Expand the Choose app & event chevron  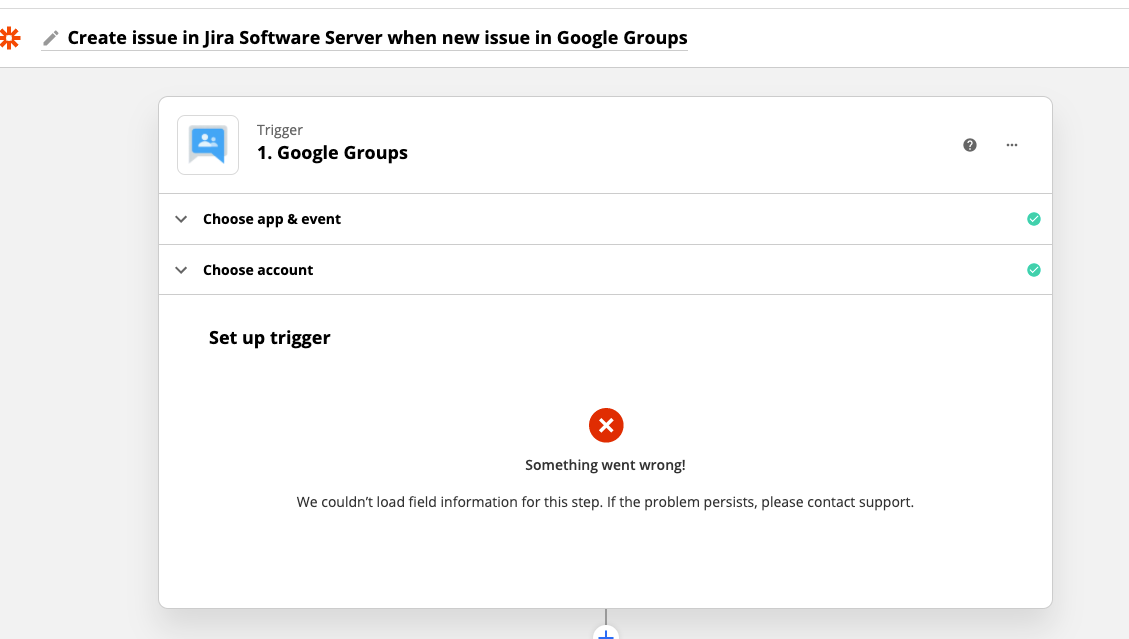[x=181, y=219]
